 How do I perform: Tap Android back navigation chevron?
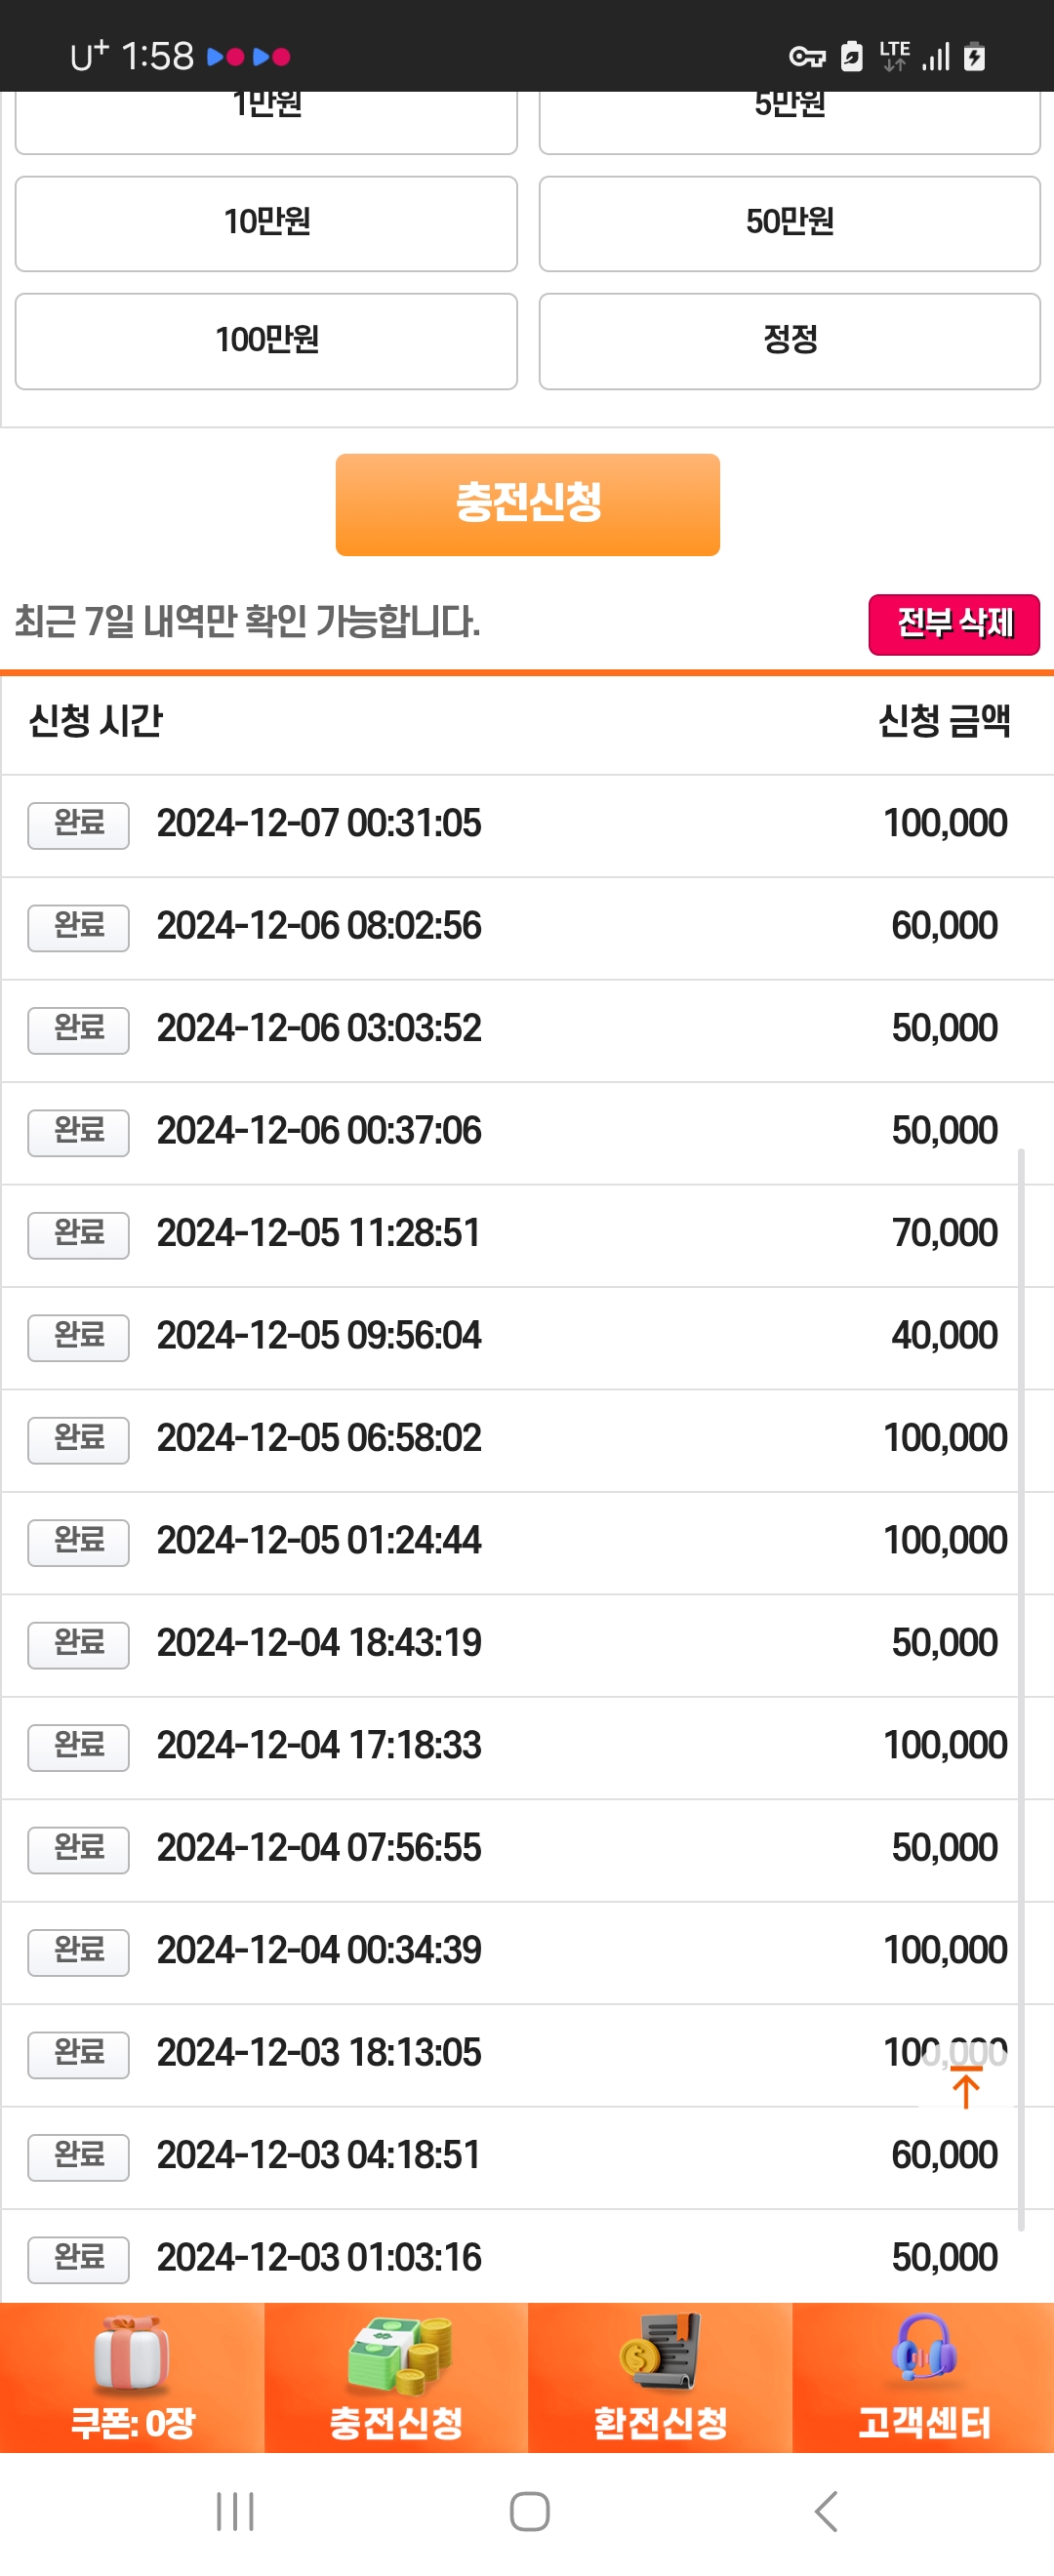coord(826,2511)
